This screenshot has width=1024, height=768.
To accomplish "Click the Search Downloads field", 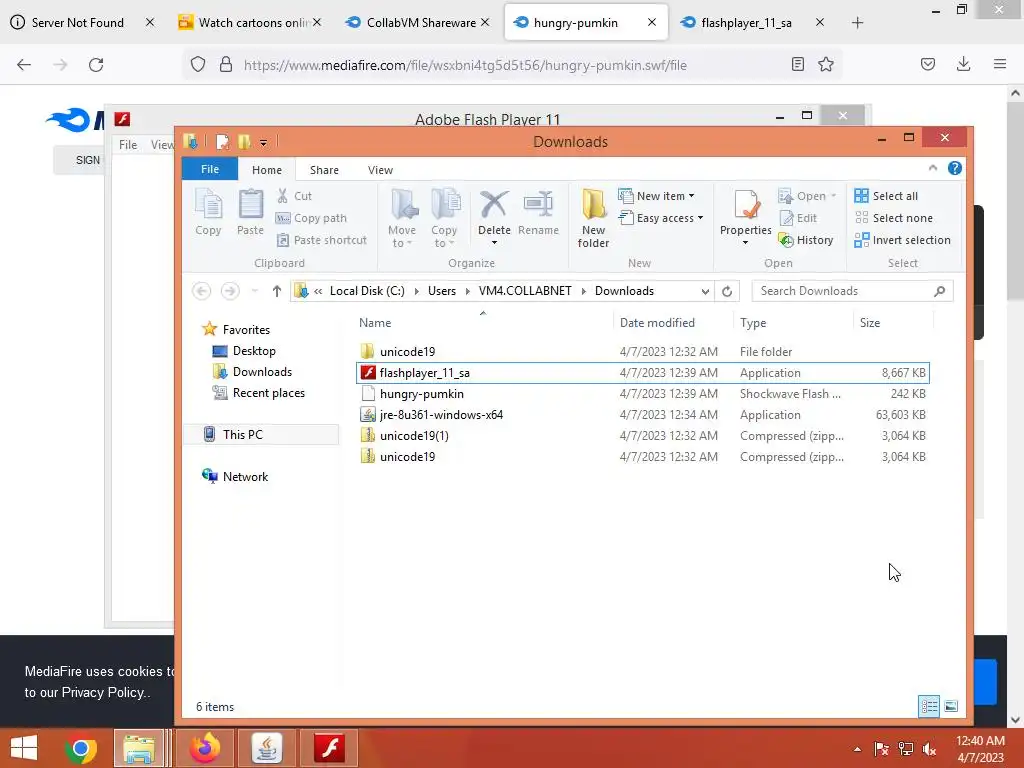I will 852,291.
